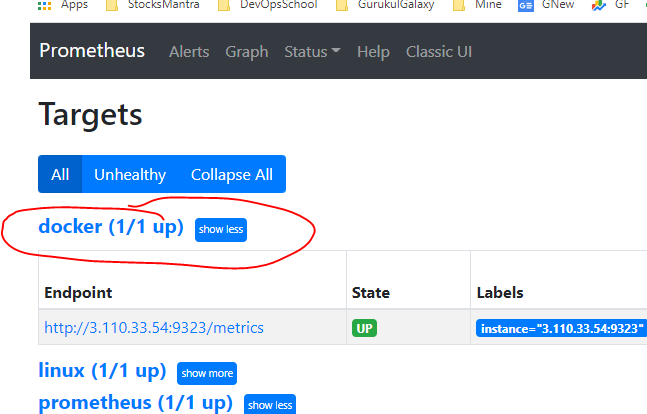
Task: Click the UP state badge
Action: (x=364, y=329)
